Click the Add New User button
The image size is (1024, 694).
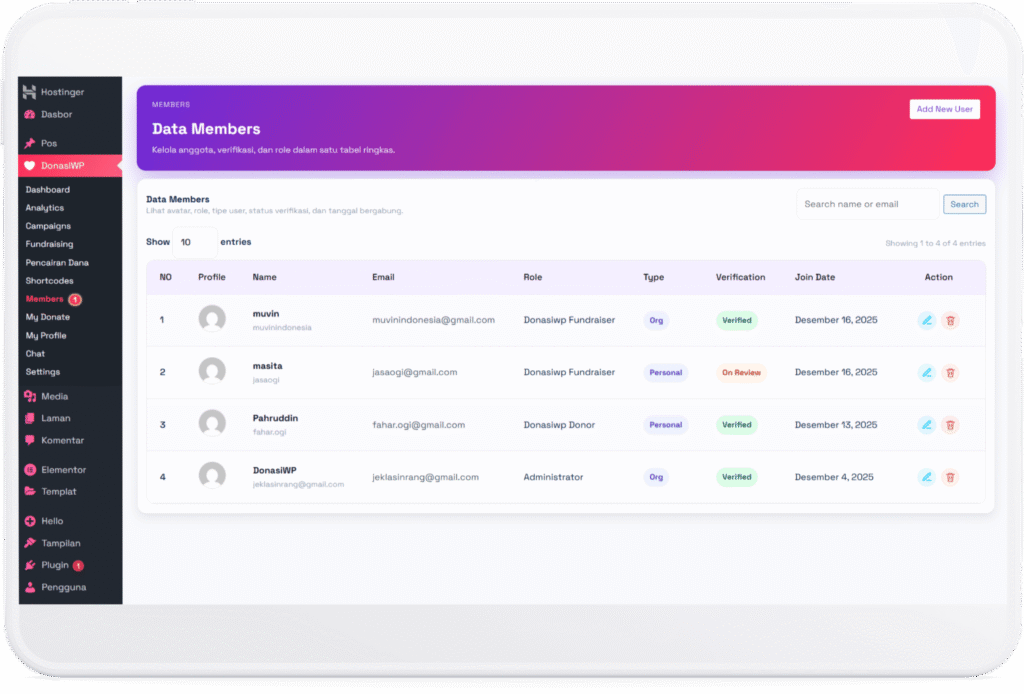coord(944,109)
